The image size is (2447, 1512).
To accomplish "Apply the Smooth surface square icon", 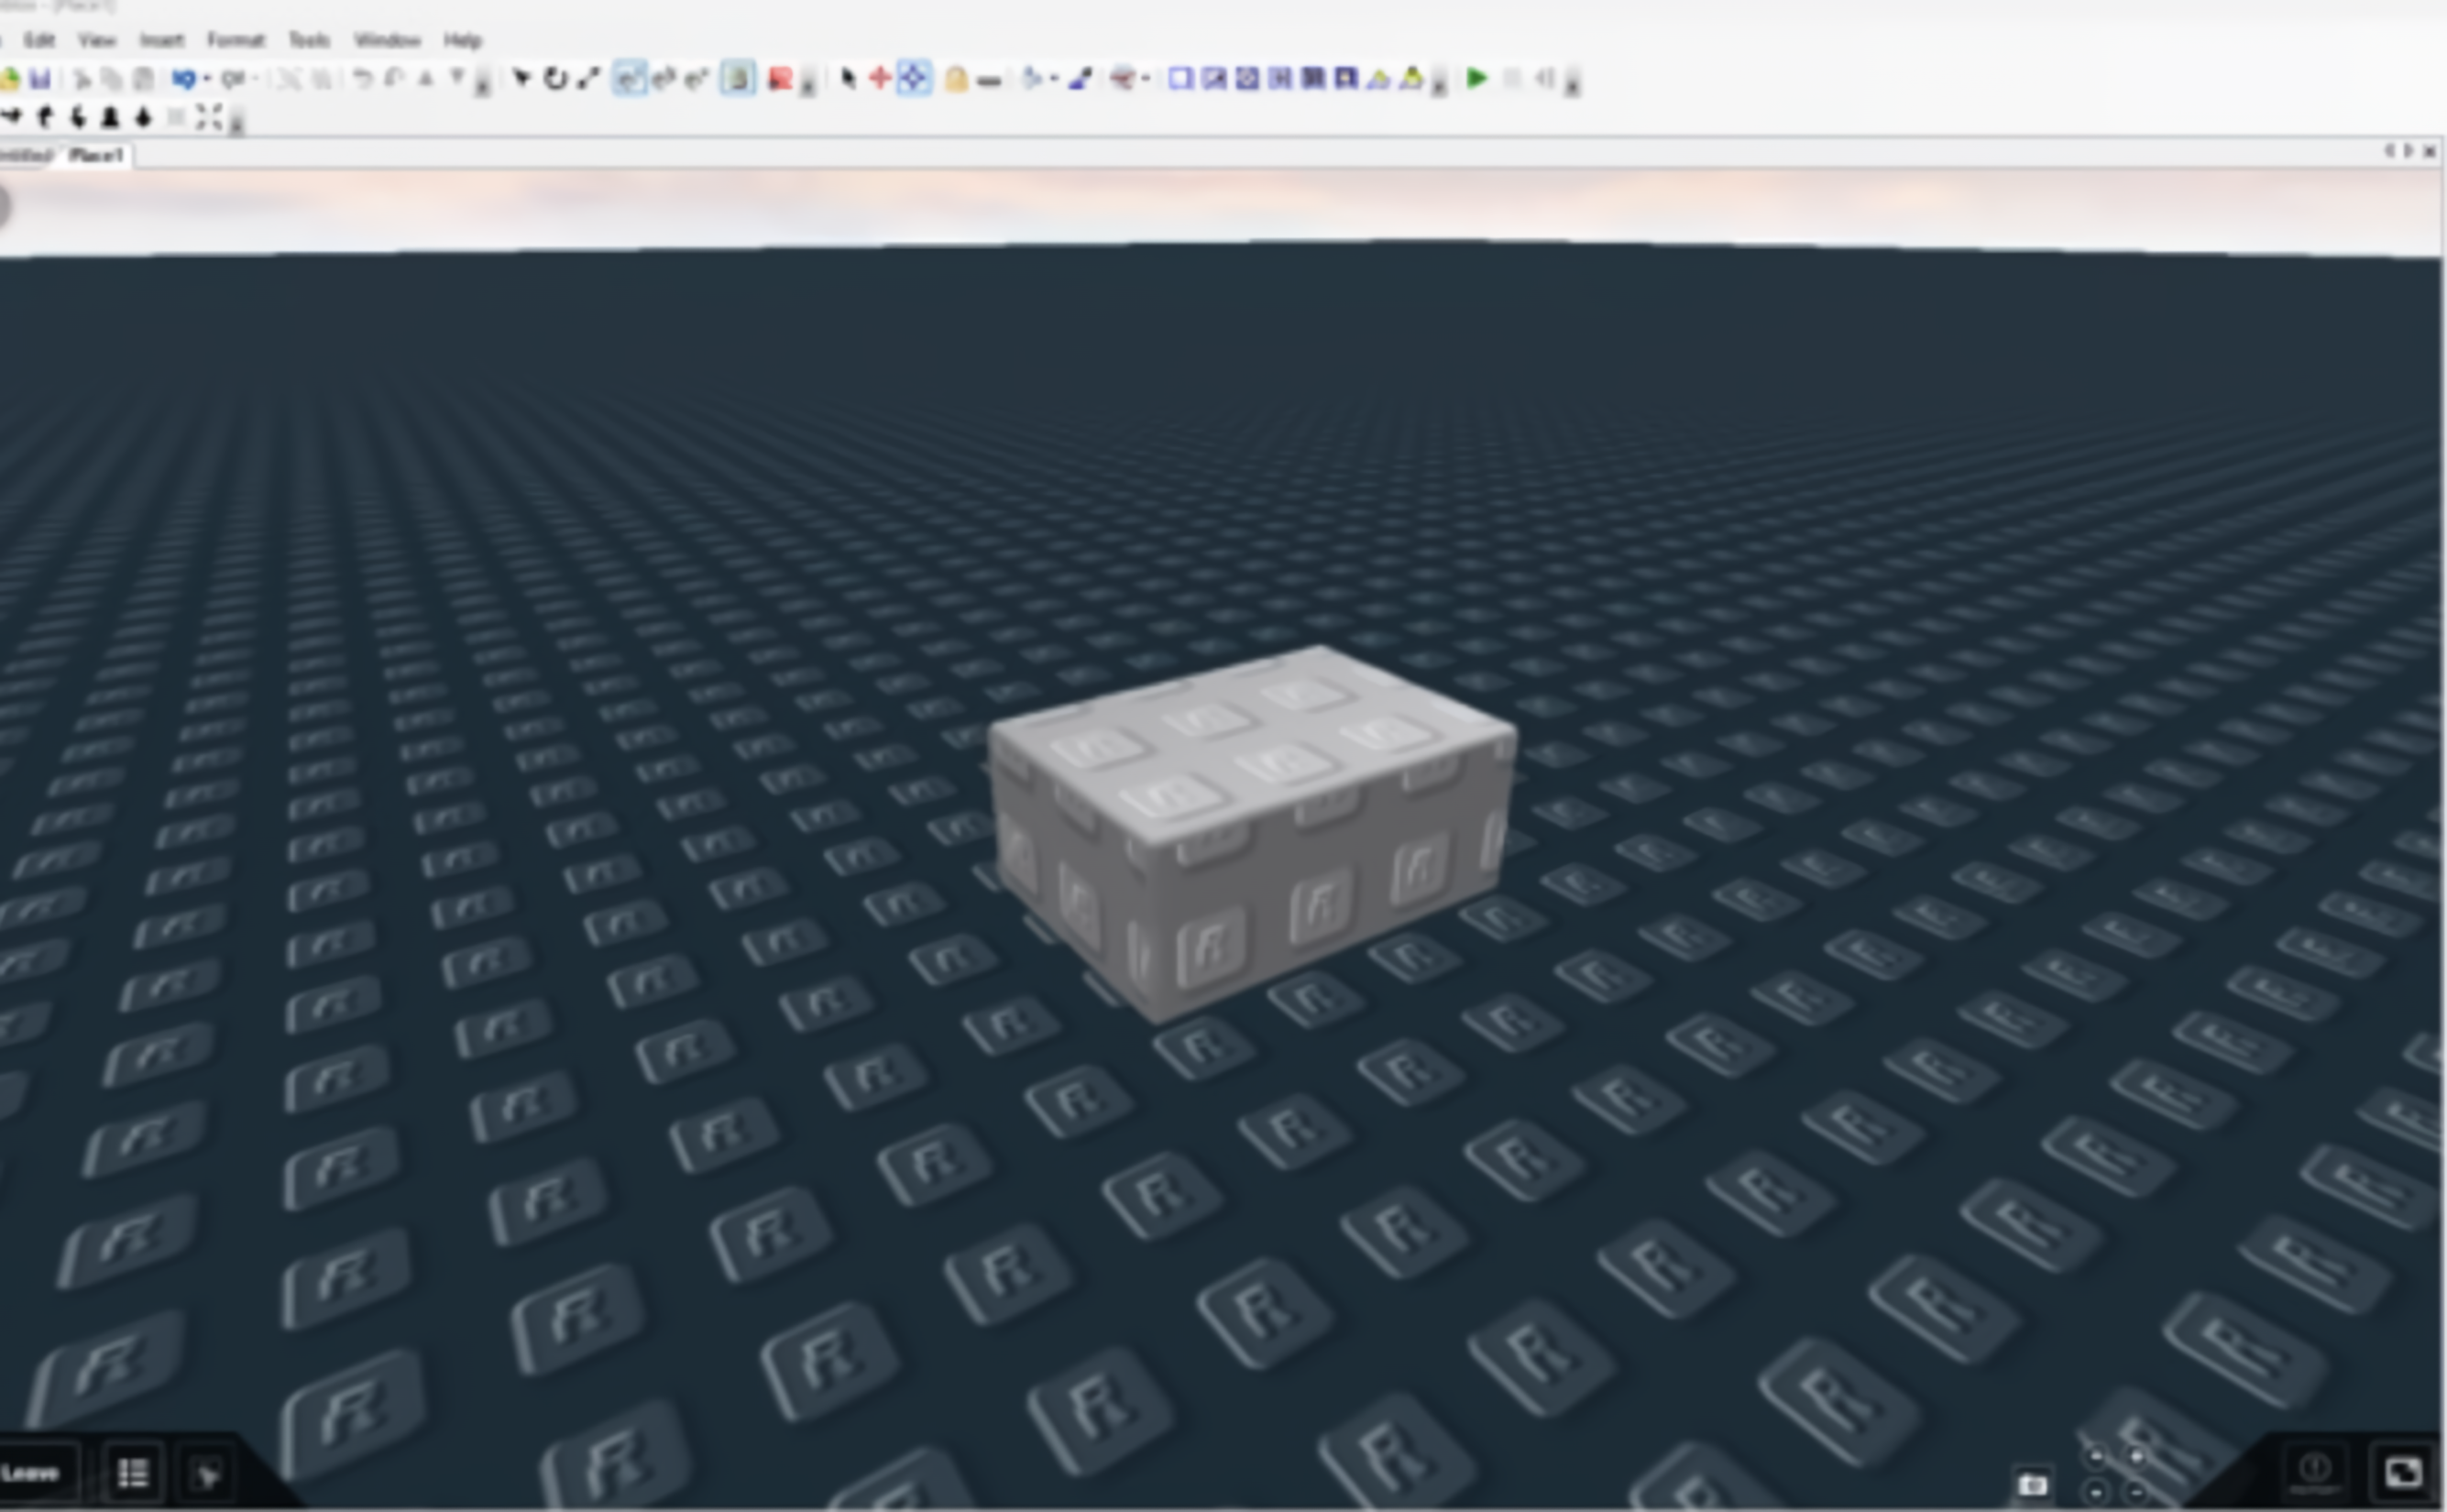I will 1181,78.
